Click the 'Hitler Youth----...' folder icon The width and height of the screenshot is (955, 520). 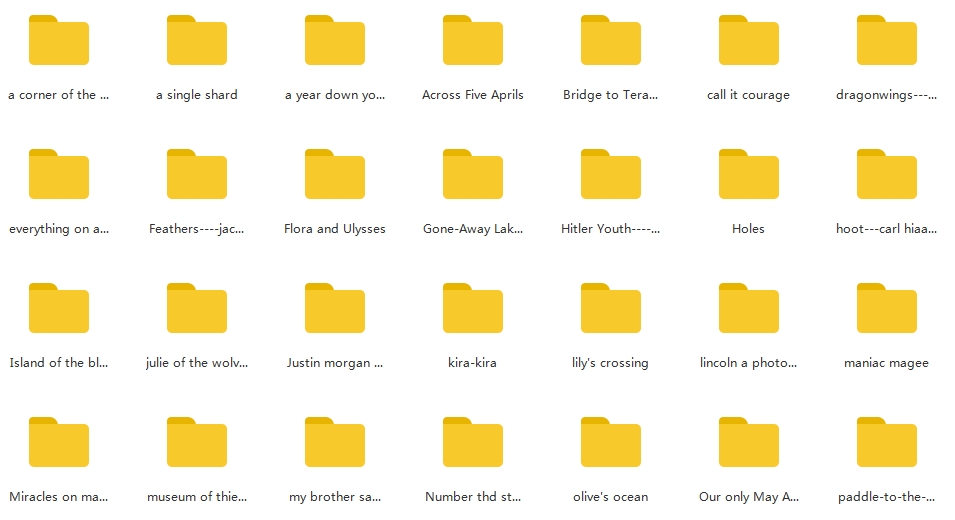pyautogui.click(x=611, y=174)
